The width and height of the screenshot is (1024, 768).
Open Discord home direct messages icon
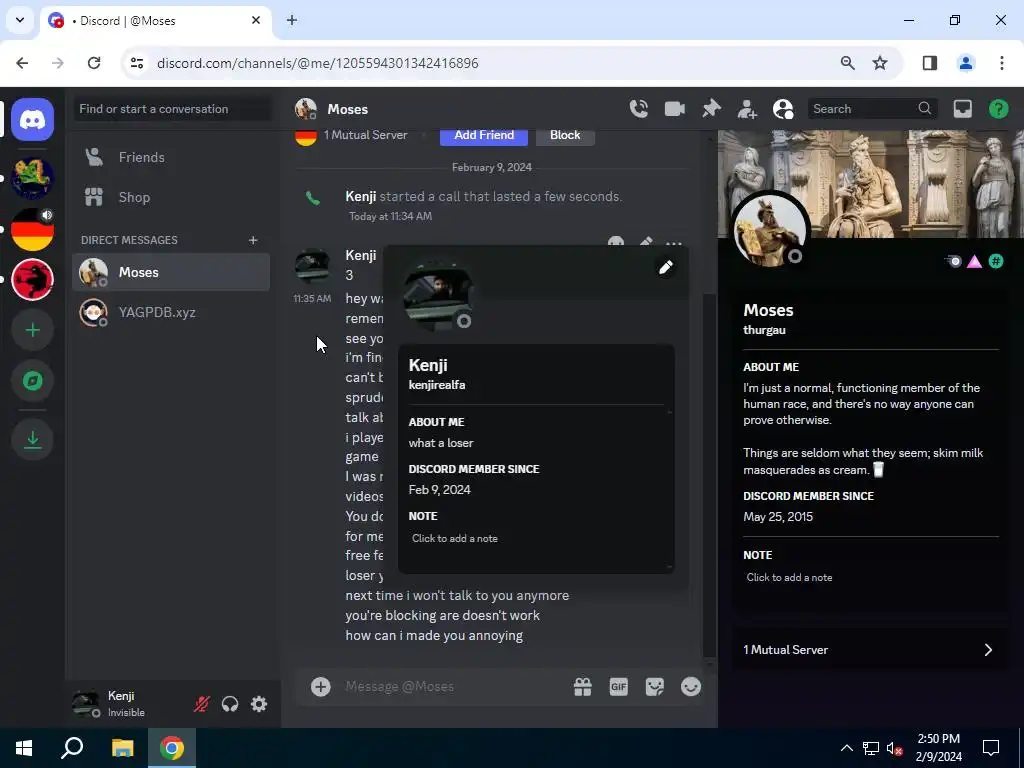tap(32, 120)
